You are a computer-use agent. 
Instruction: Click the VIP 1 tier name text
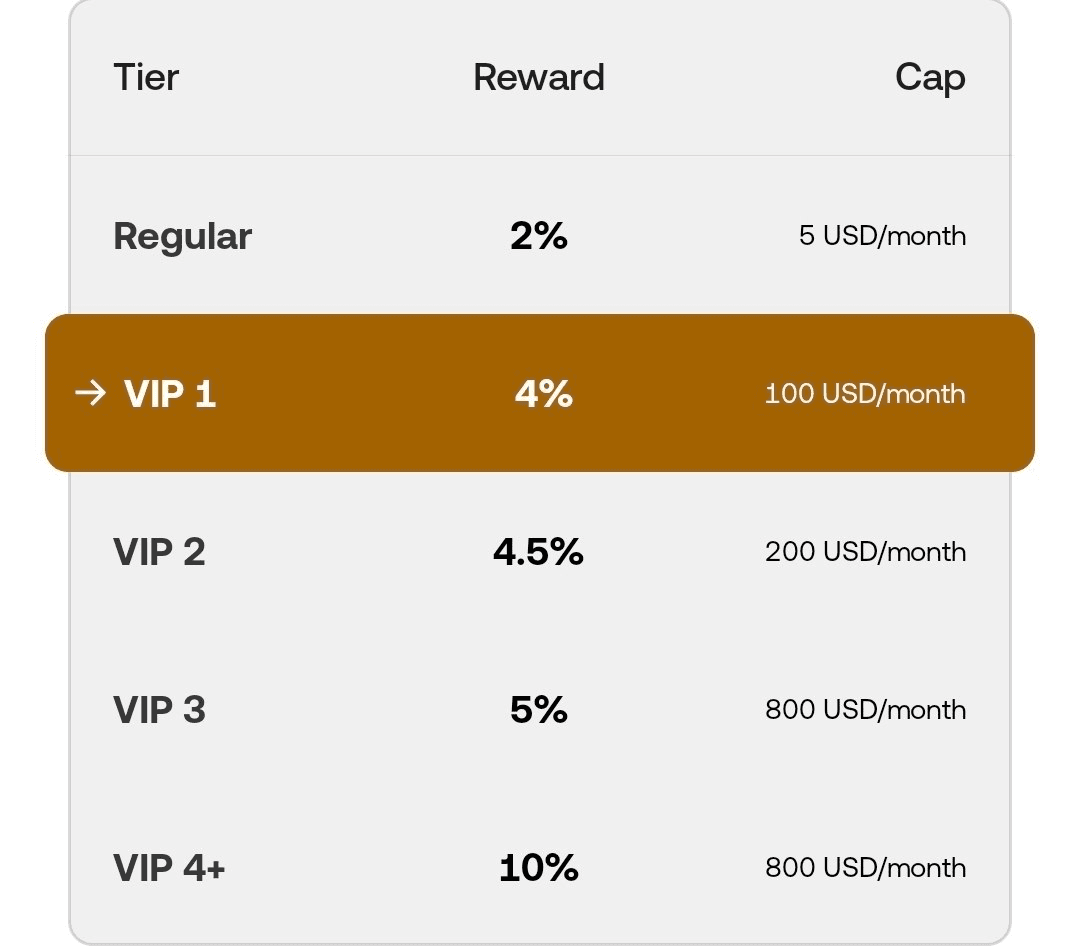click(x=169, y=393)
